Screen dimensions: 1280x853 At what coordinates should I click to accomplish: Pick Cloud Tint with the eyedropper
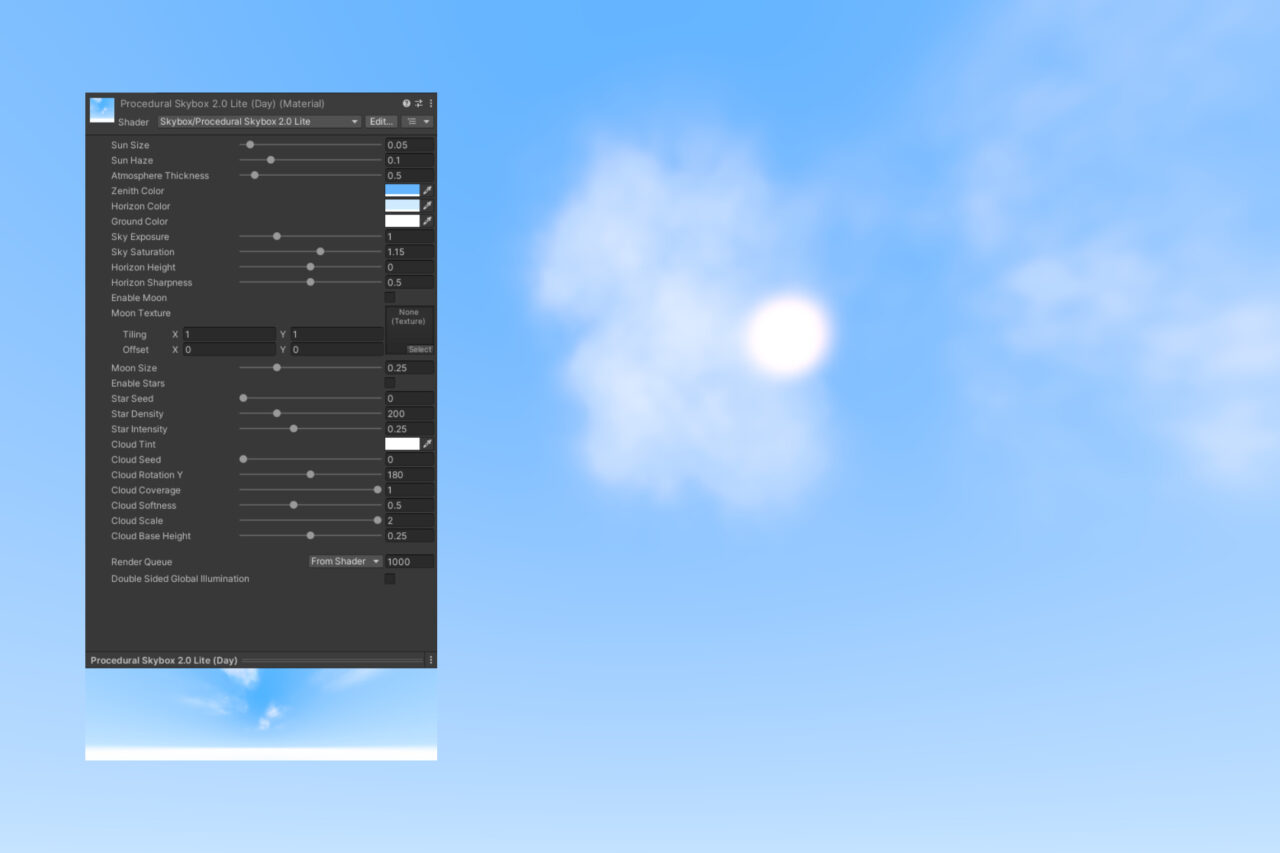428,444
